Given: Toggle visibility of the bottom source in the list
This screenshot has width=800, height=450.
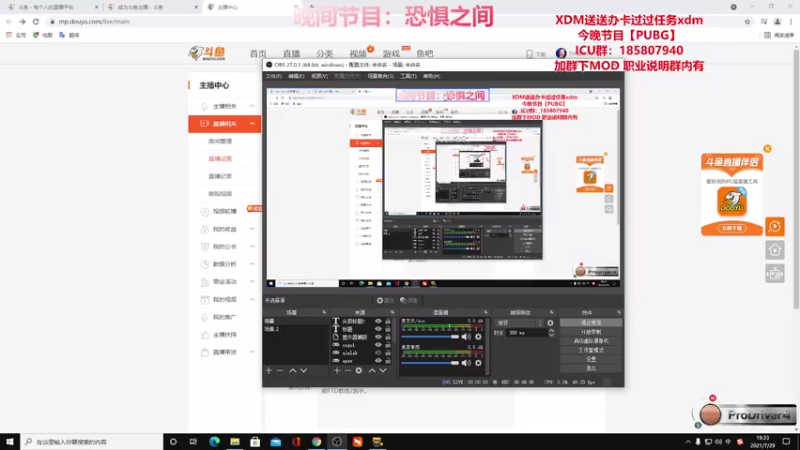Looking at the screenshot, I should pyautogui.click(x=378, y=361).
